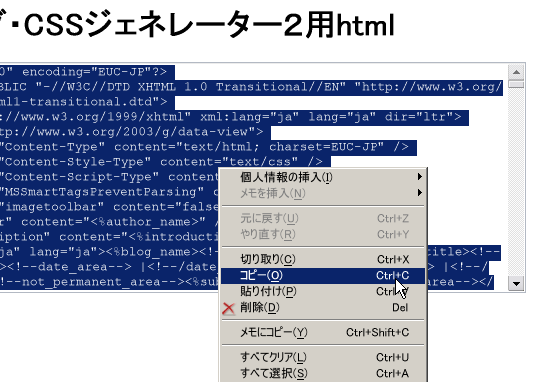This screenshot has width=550, height=382.
Task: Click the www.w3.org/2003/g/data-view line
Action: click(135, 132)
